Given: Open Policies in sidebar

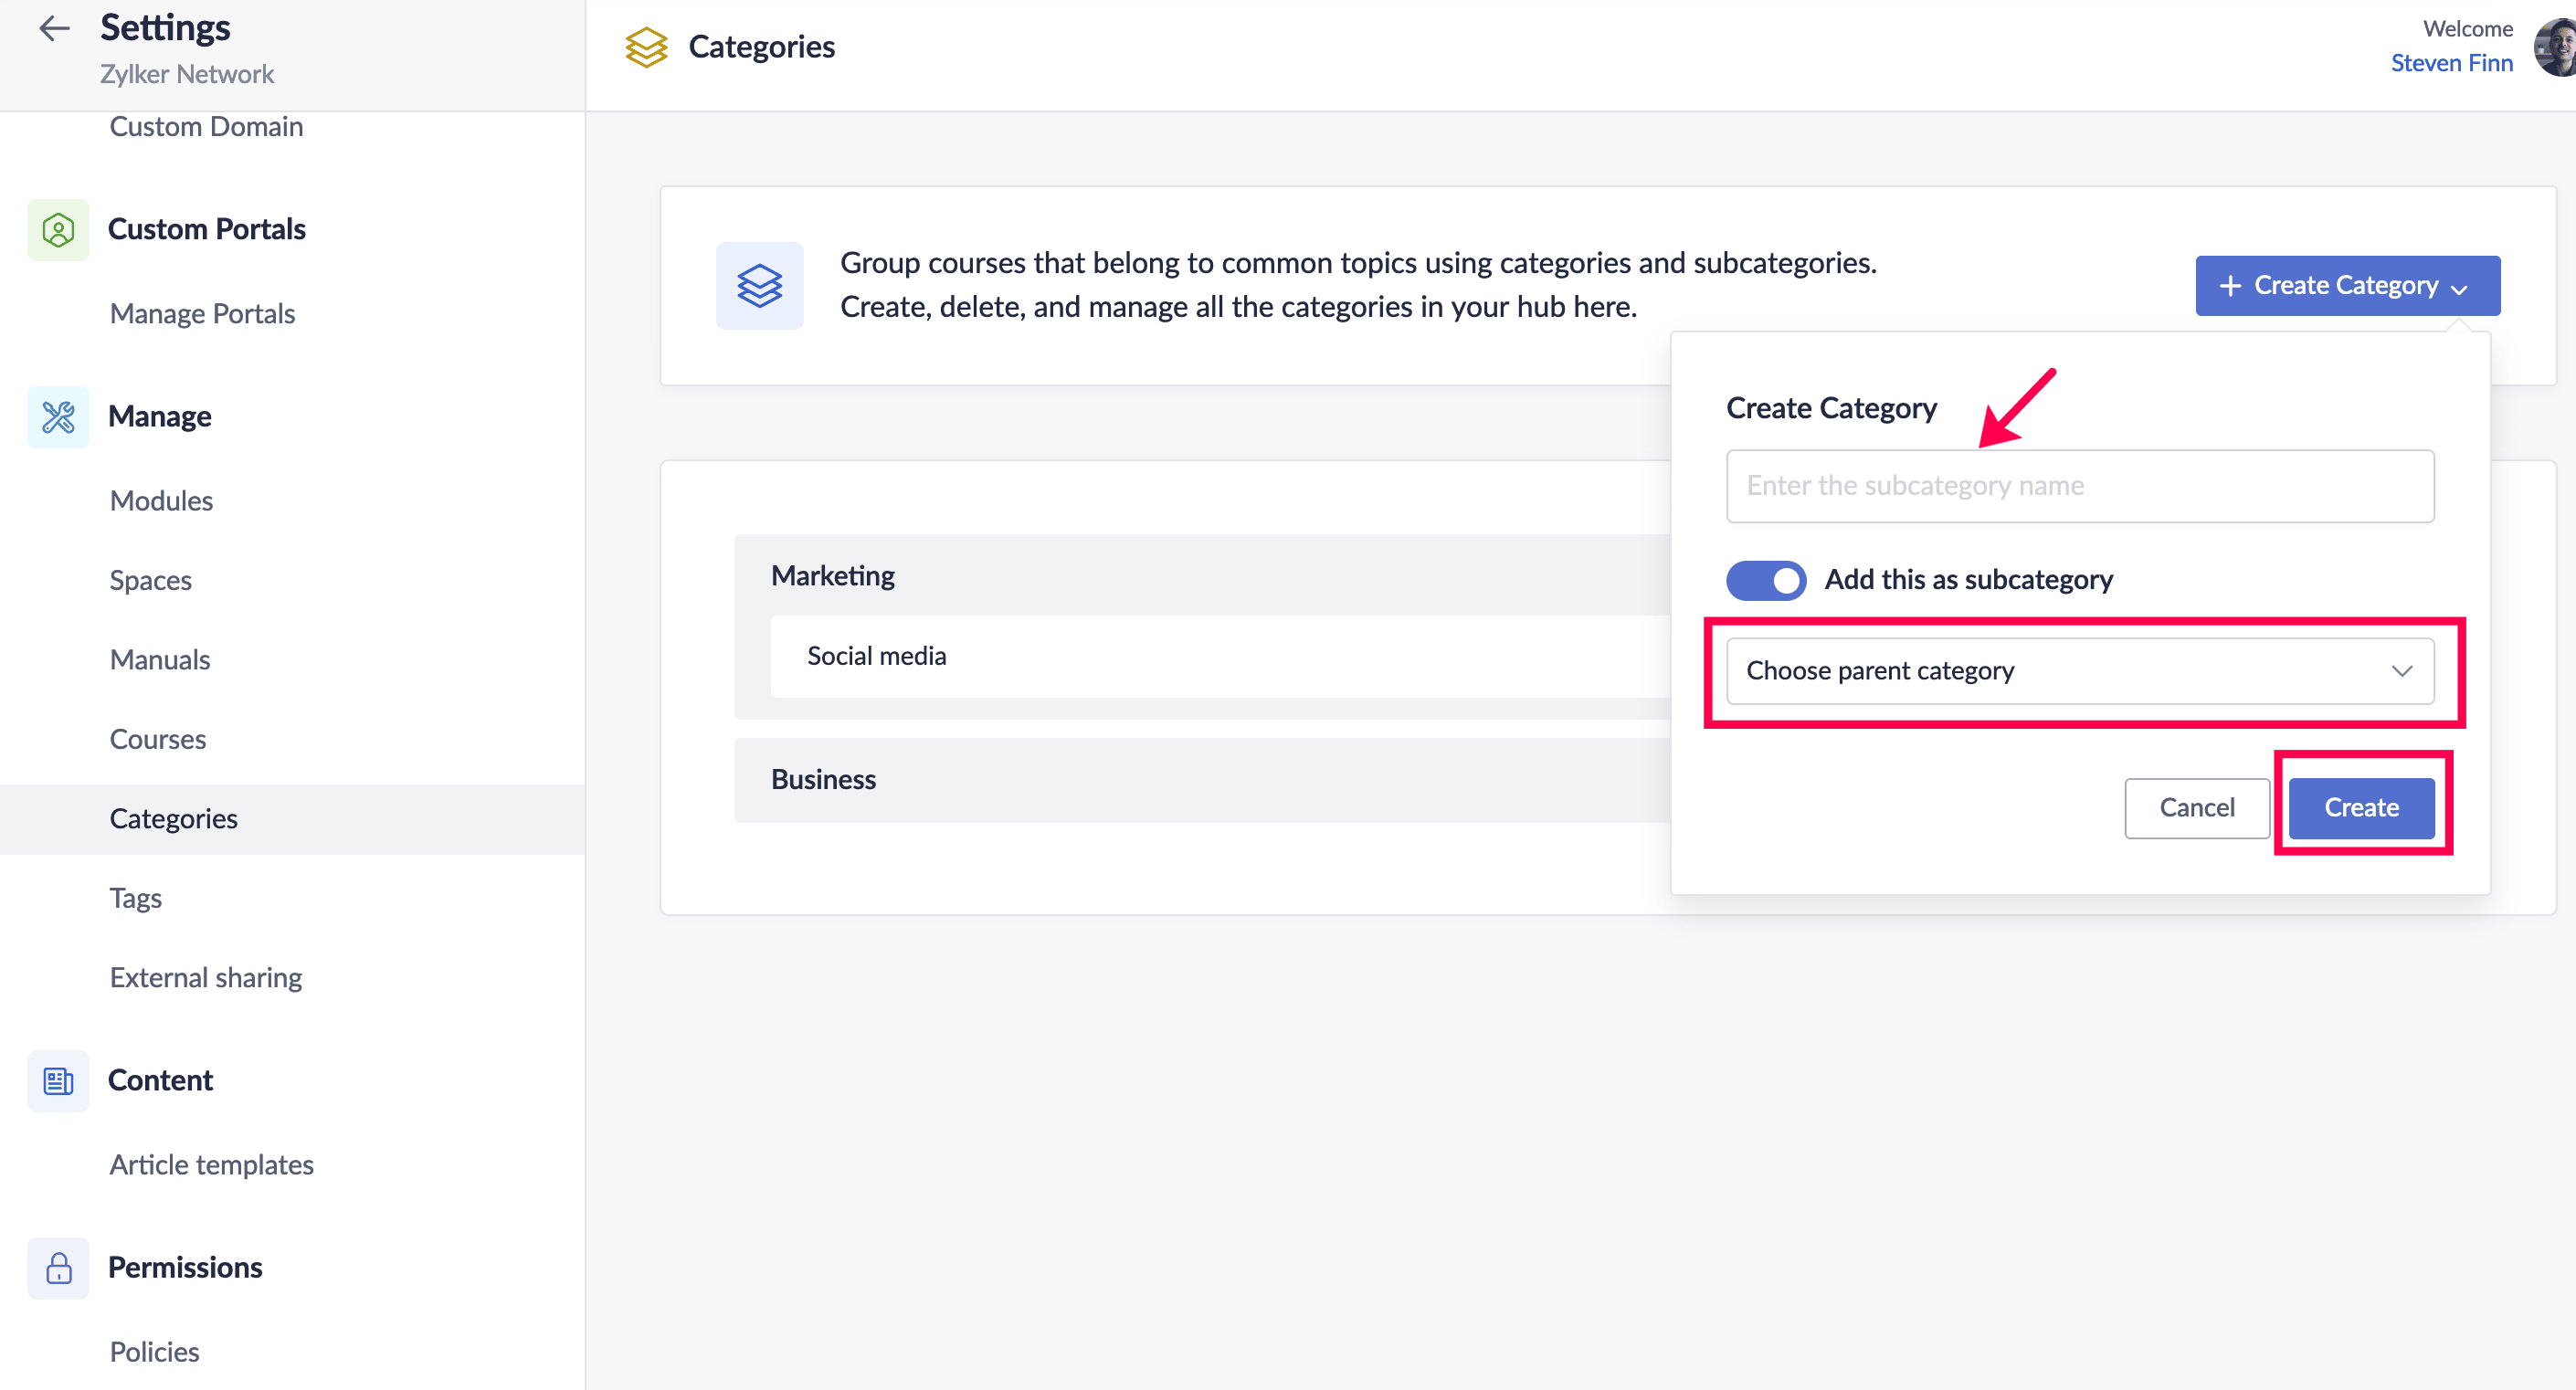Looking at the screenshot, I should (154, 1352).
